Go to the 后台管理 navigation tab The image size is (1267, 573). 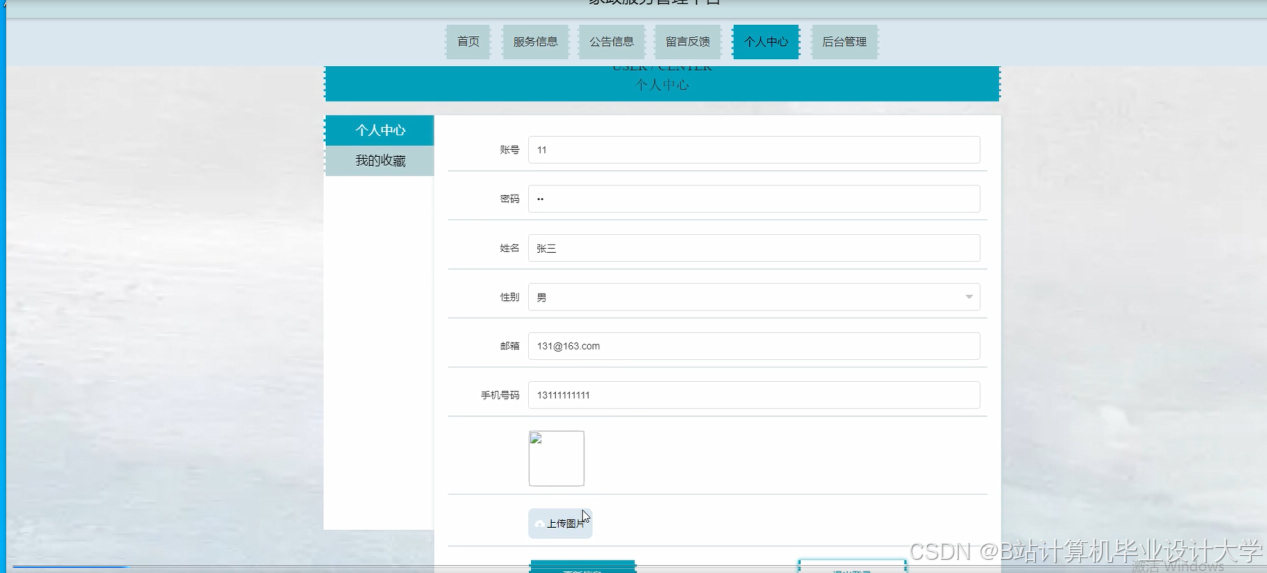(x=844, y=42)
